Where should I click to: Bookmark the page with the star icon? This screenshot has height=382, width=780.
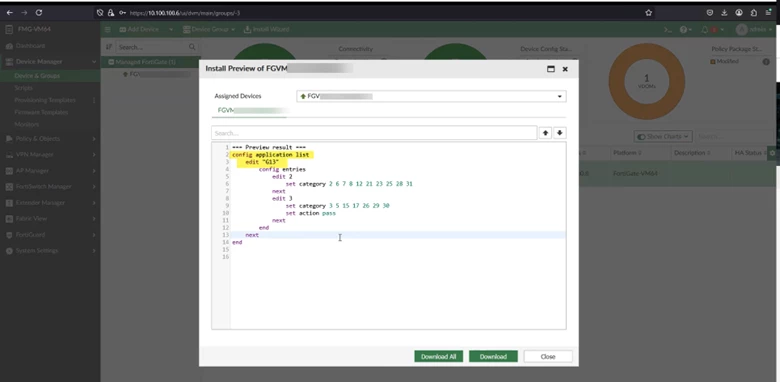click(649, 13)
